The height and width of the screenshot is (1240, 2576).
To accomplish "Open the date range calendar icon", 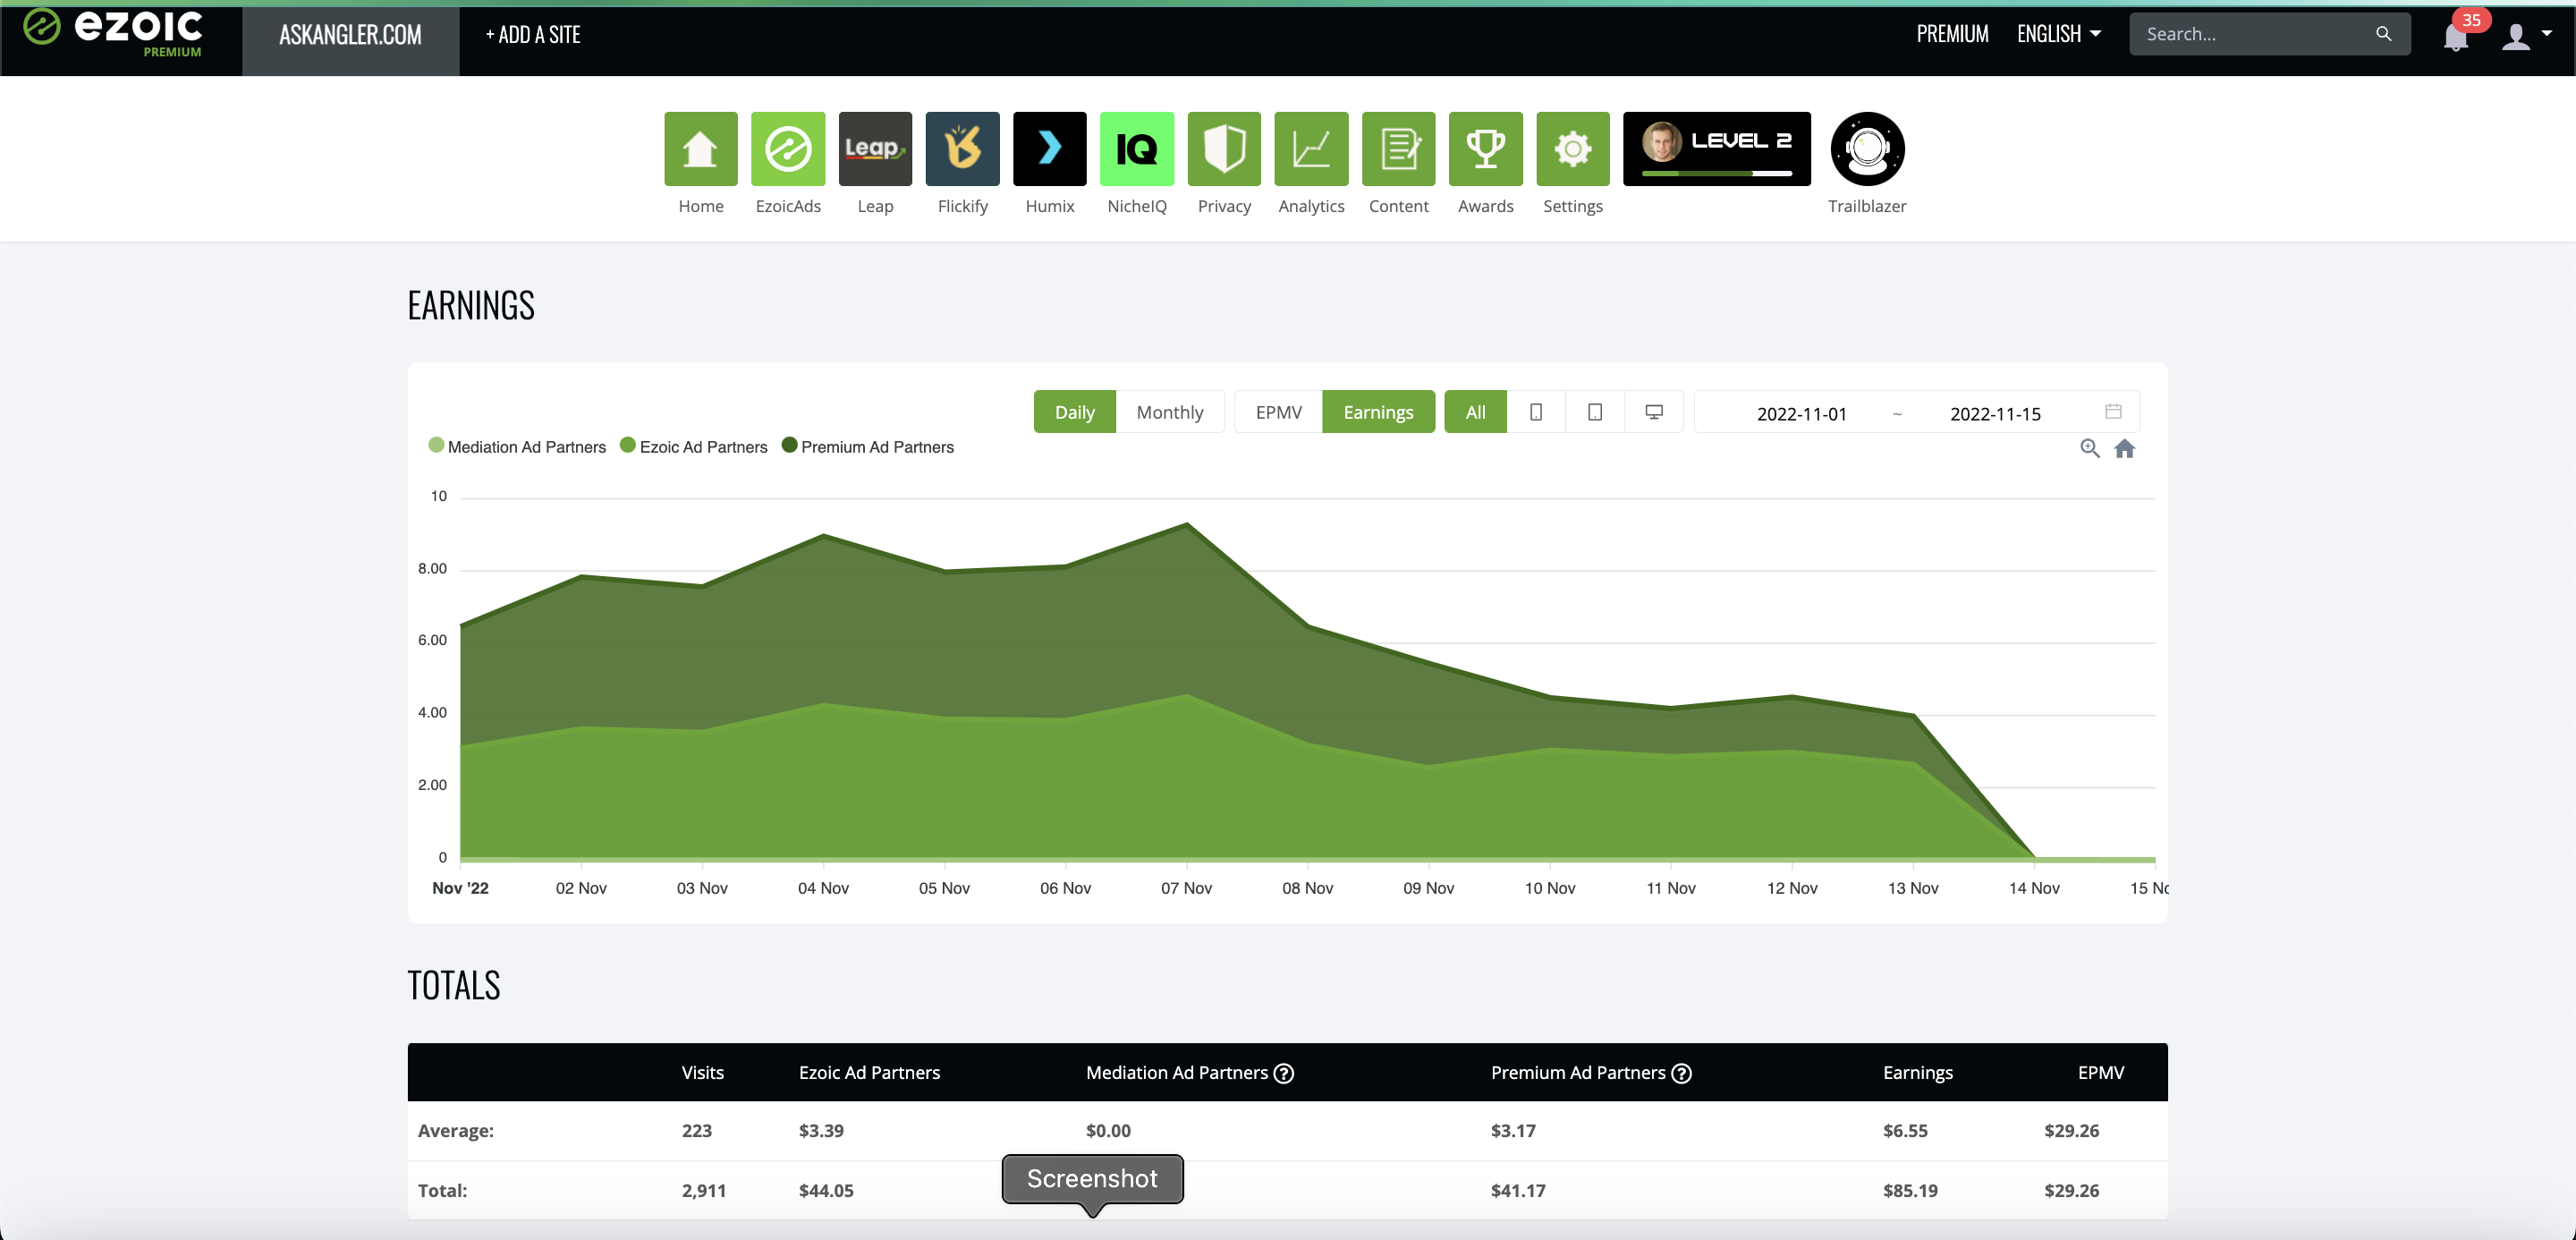I will point(2113,412).
